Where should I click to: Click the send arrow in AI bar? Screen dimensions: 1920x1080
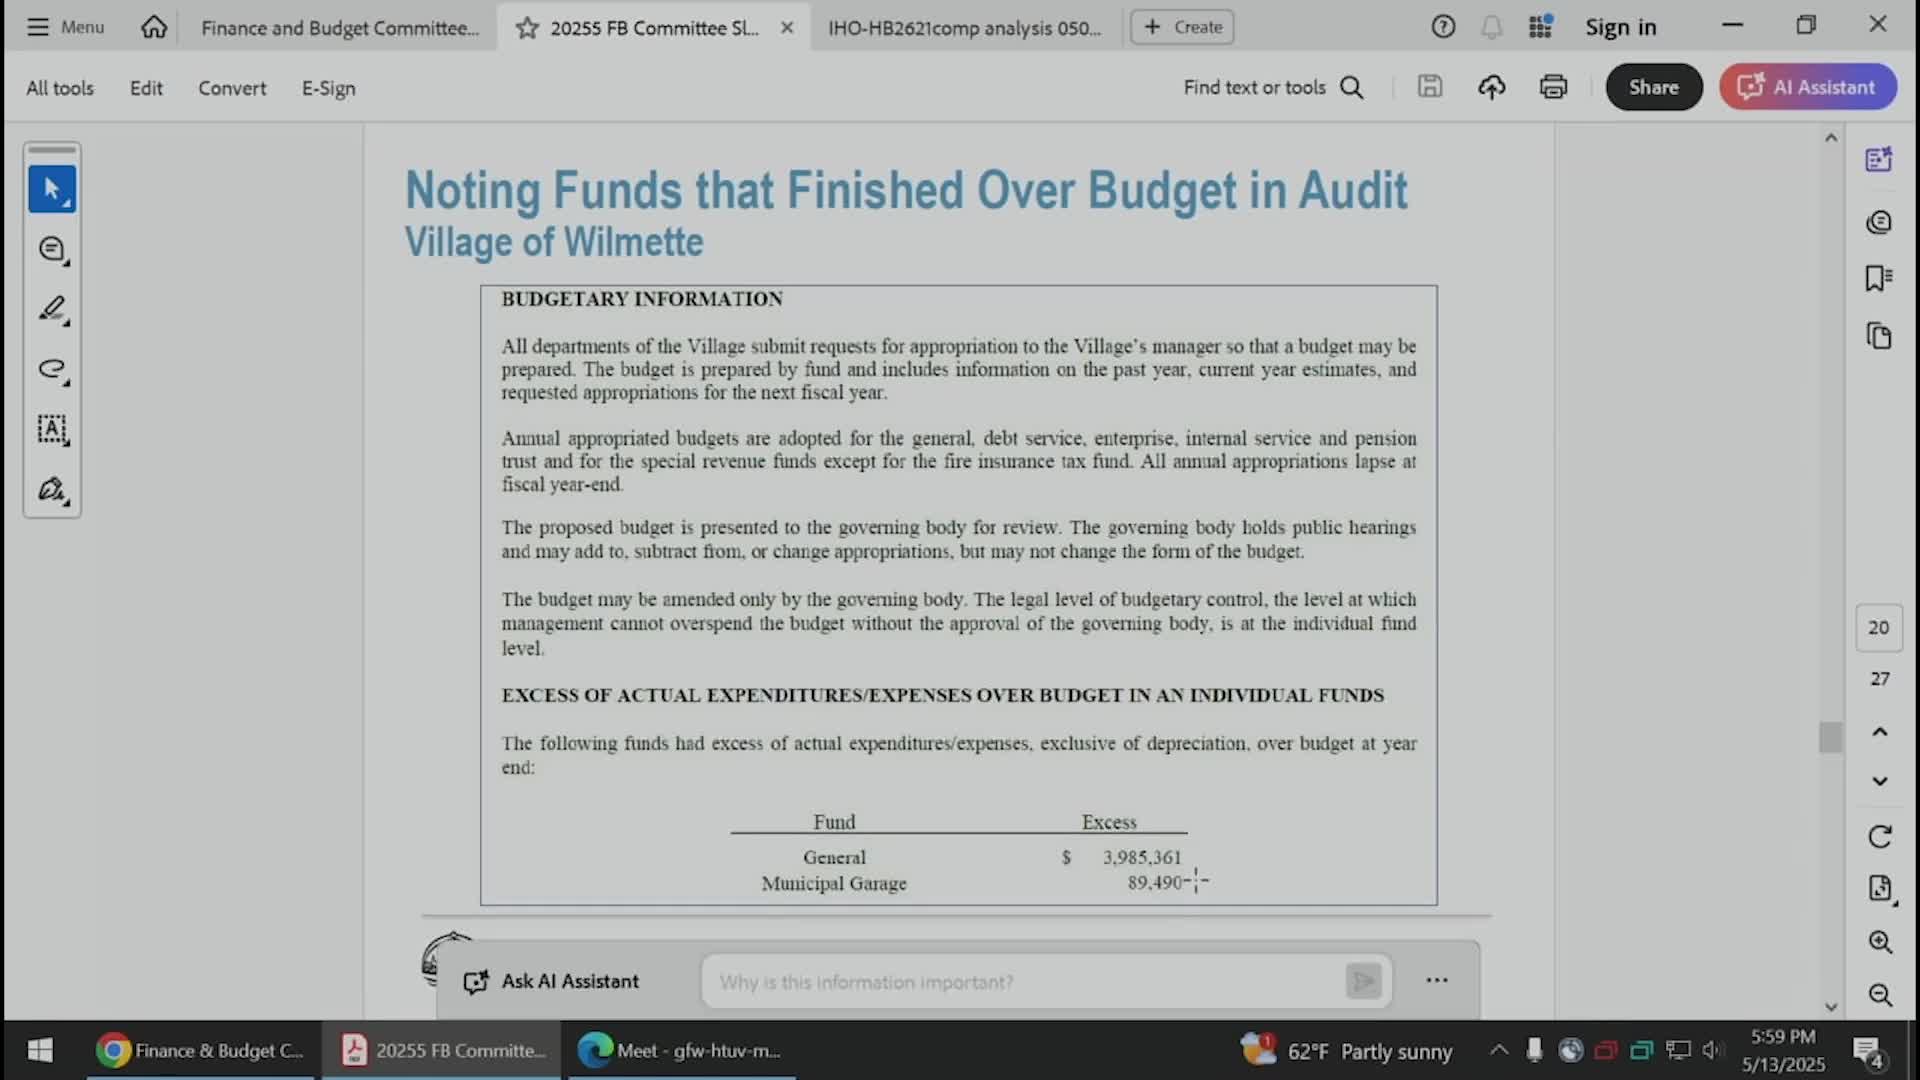click(1364, 982)
